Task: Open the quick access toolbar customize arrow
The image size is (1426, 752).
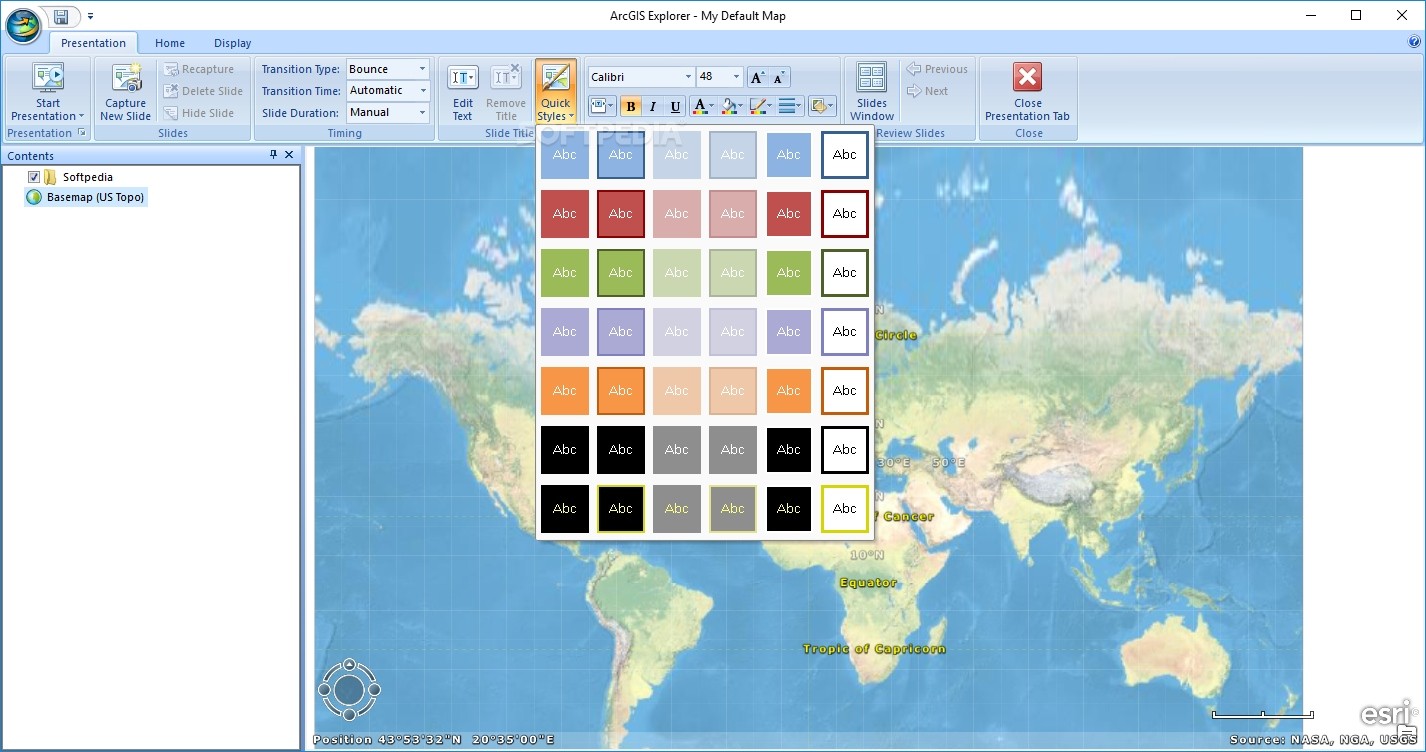Action: pyautogui.click(x=90, y=16)
